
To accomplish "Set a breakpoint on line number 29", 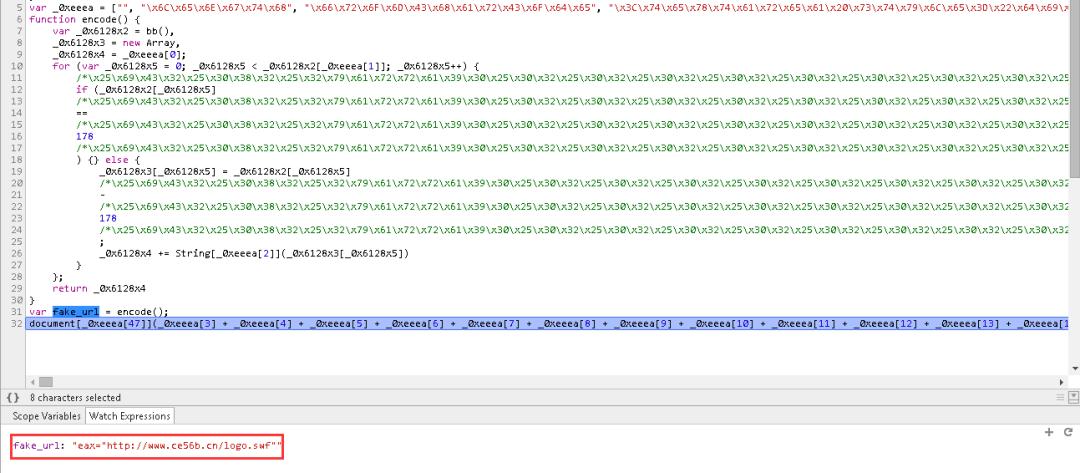I will (18, 288).
